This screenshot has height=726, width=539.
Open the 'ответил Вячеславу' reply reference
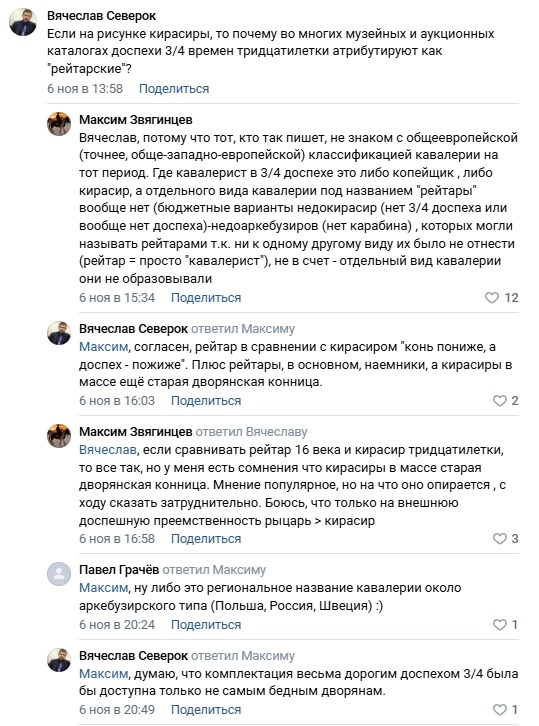coord(251,432)
